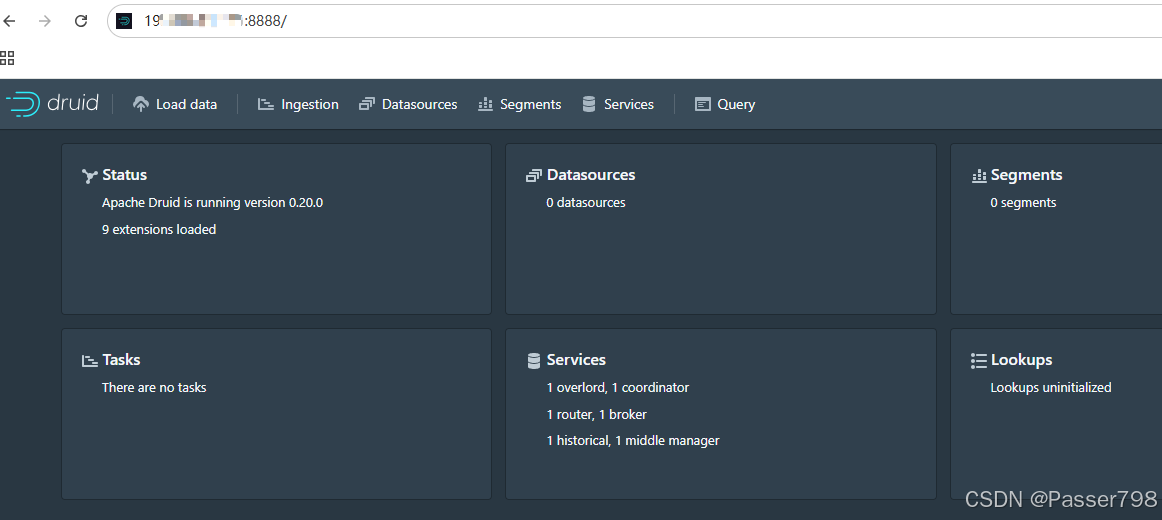Click the browser address bar

634,21
